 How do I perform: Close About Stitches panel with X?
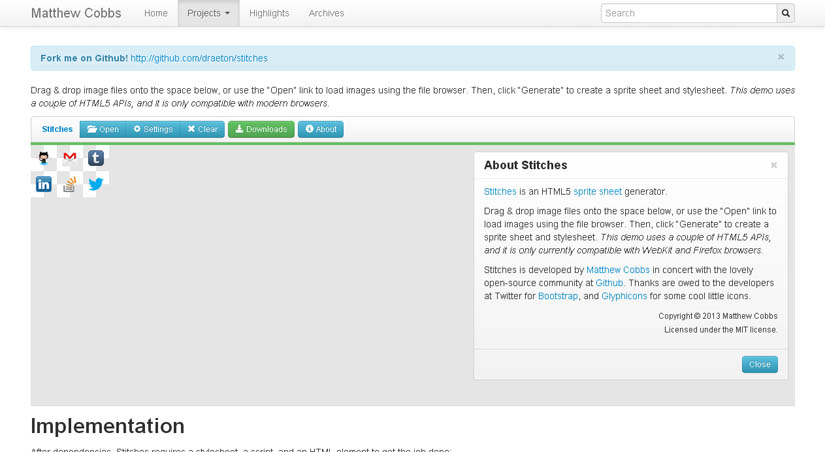pyautogui.click(x=774, y=165)
